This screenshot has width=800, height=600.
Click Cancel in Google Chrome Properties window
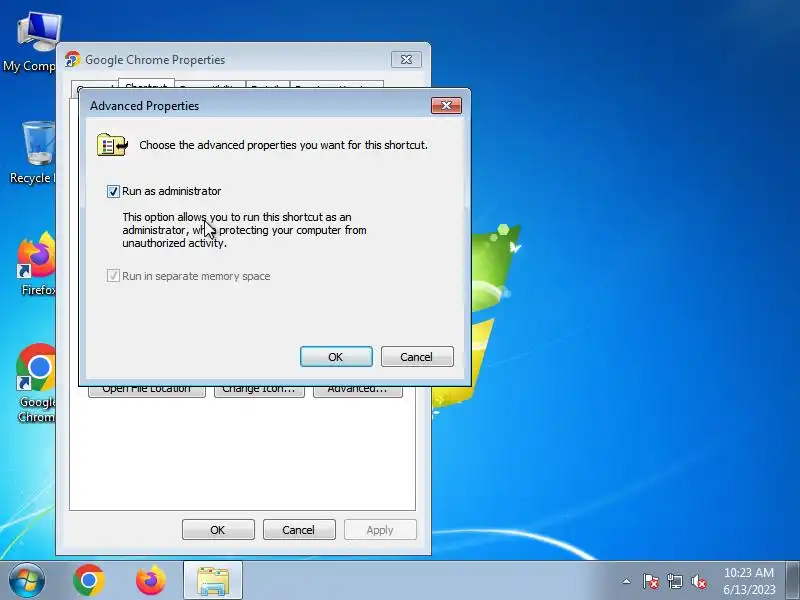pyautogui.click(x=299, y=530)
